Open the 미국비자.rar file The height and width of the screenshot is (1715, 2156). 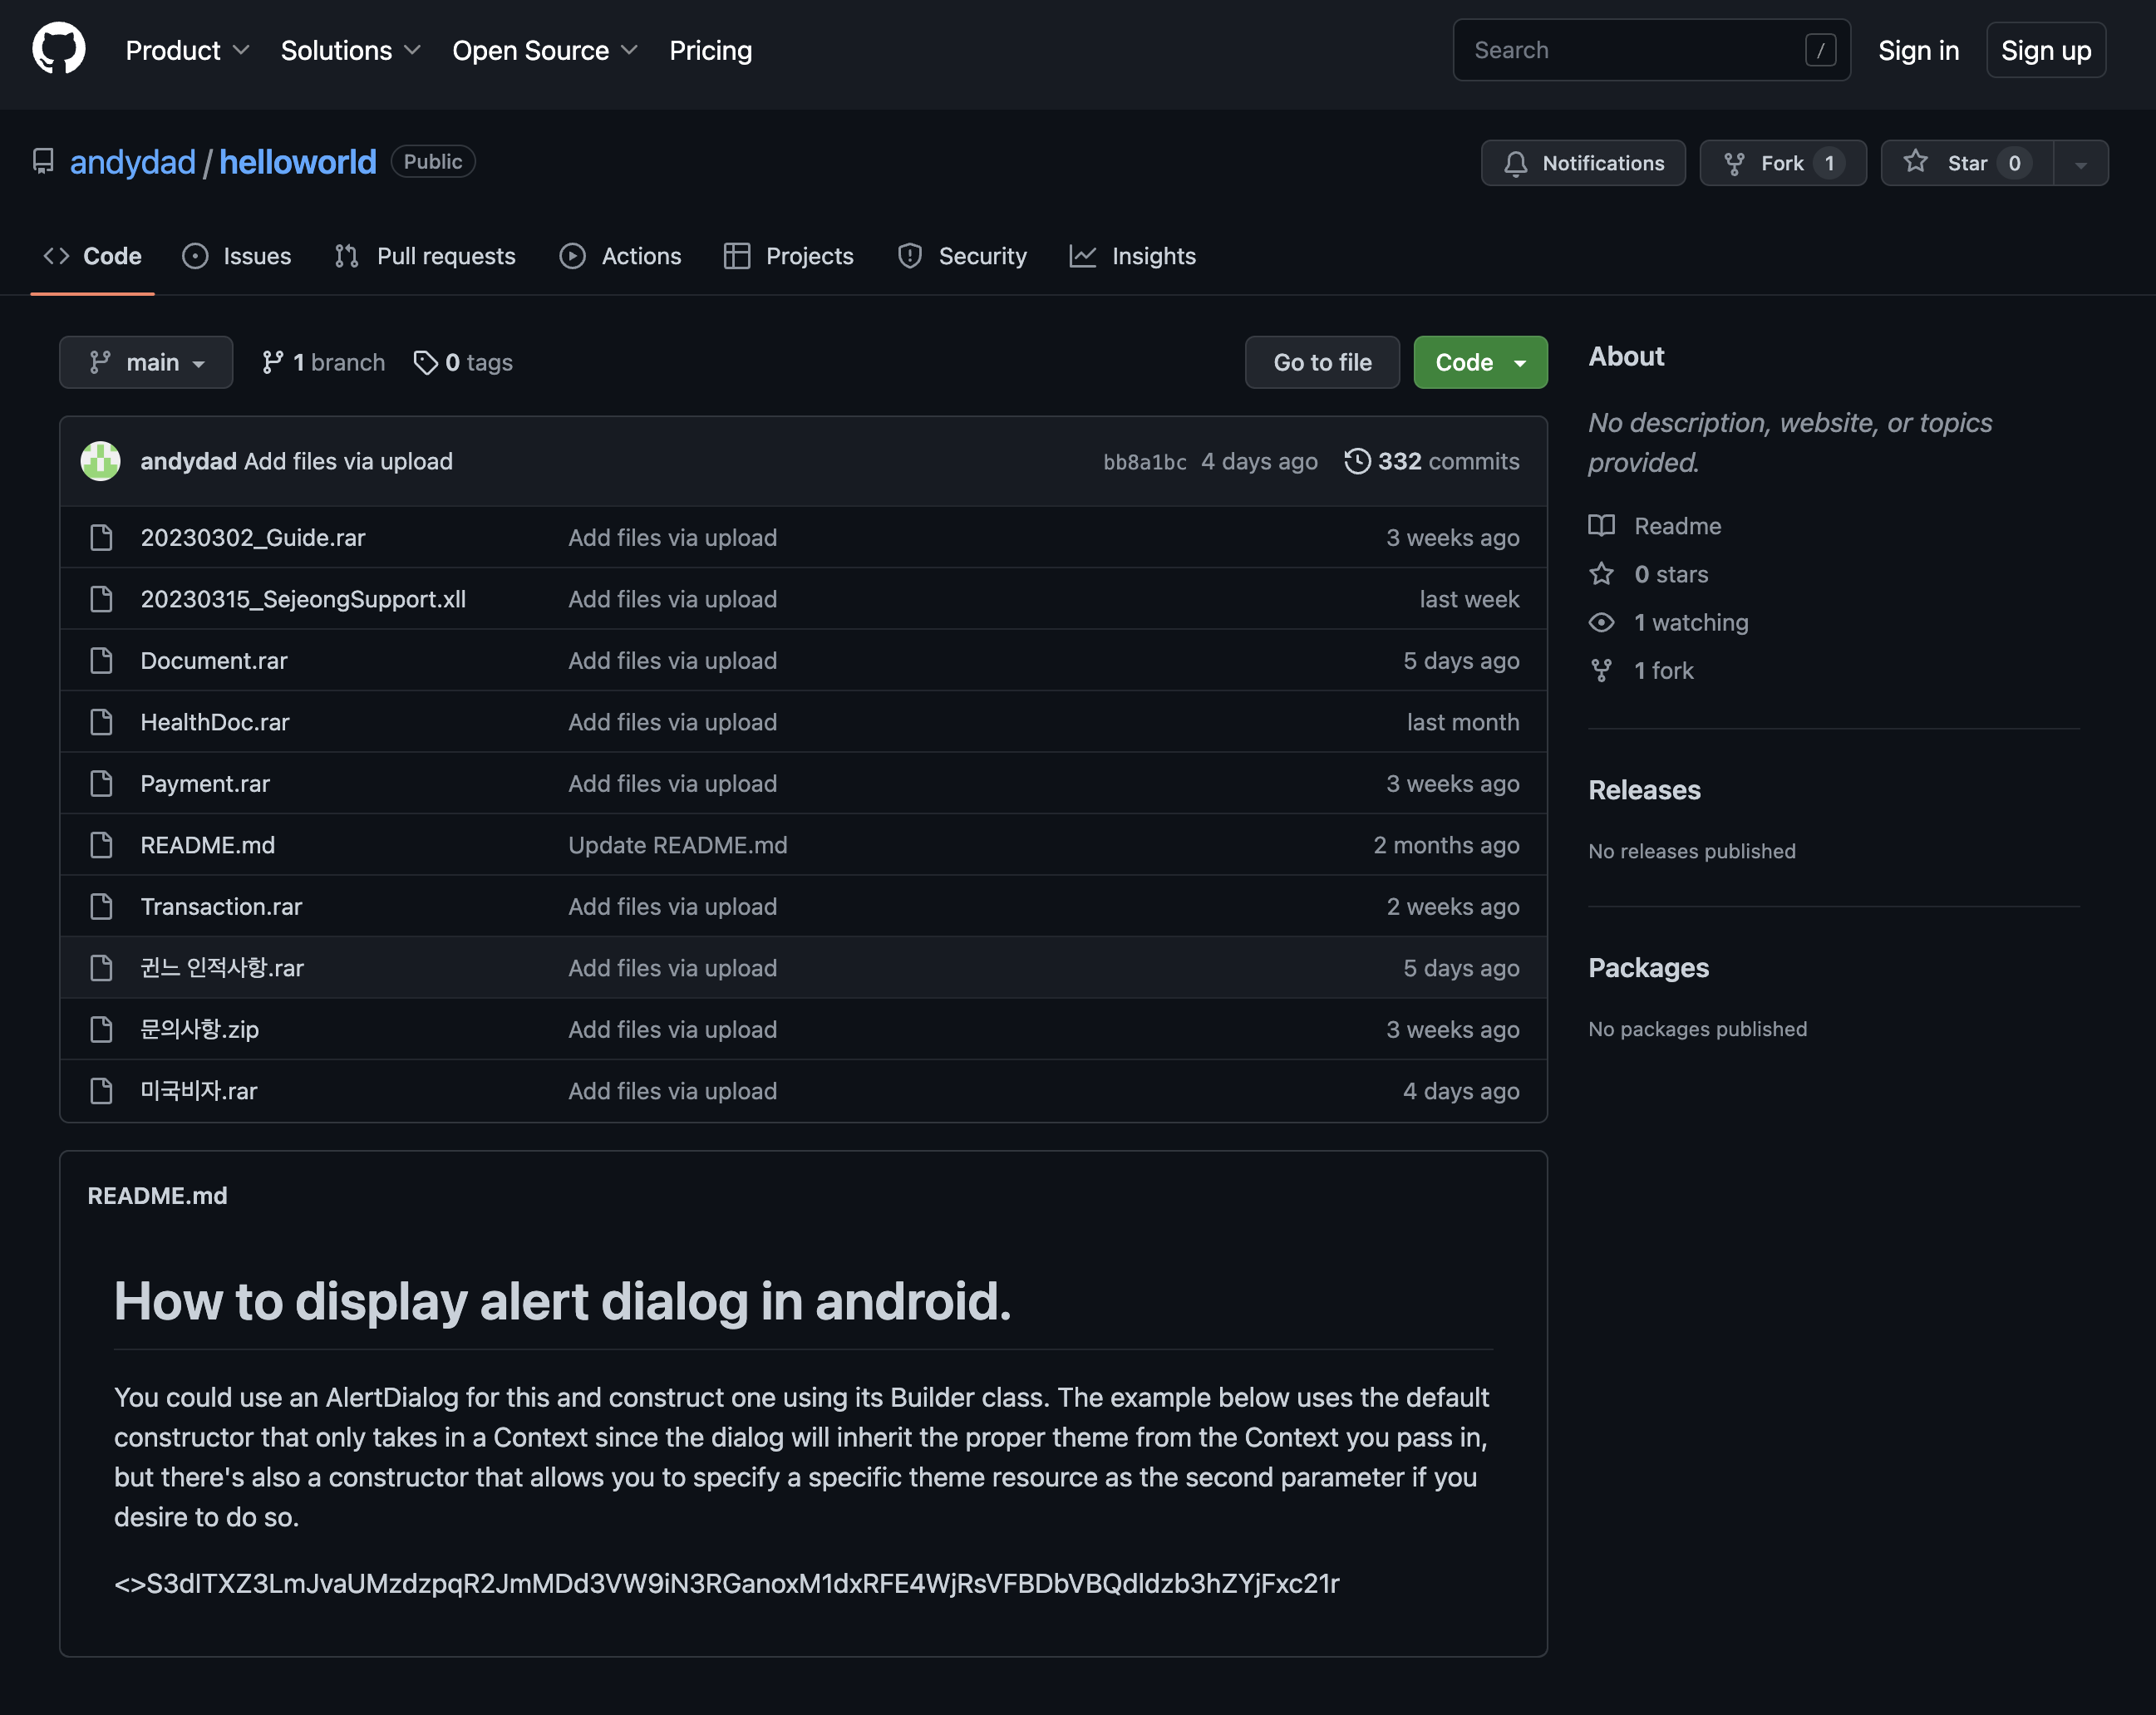199,1091
